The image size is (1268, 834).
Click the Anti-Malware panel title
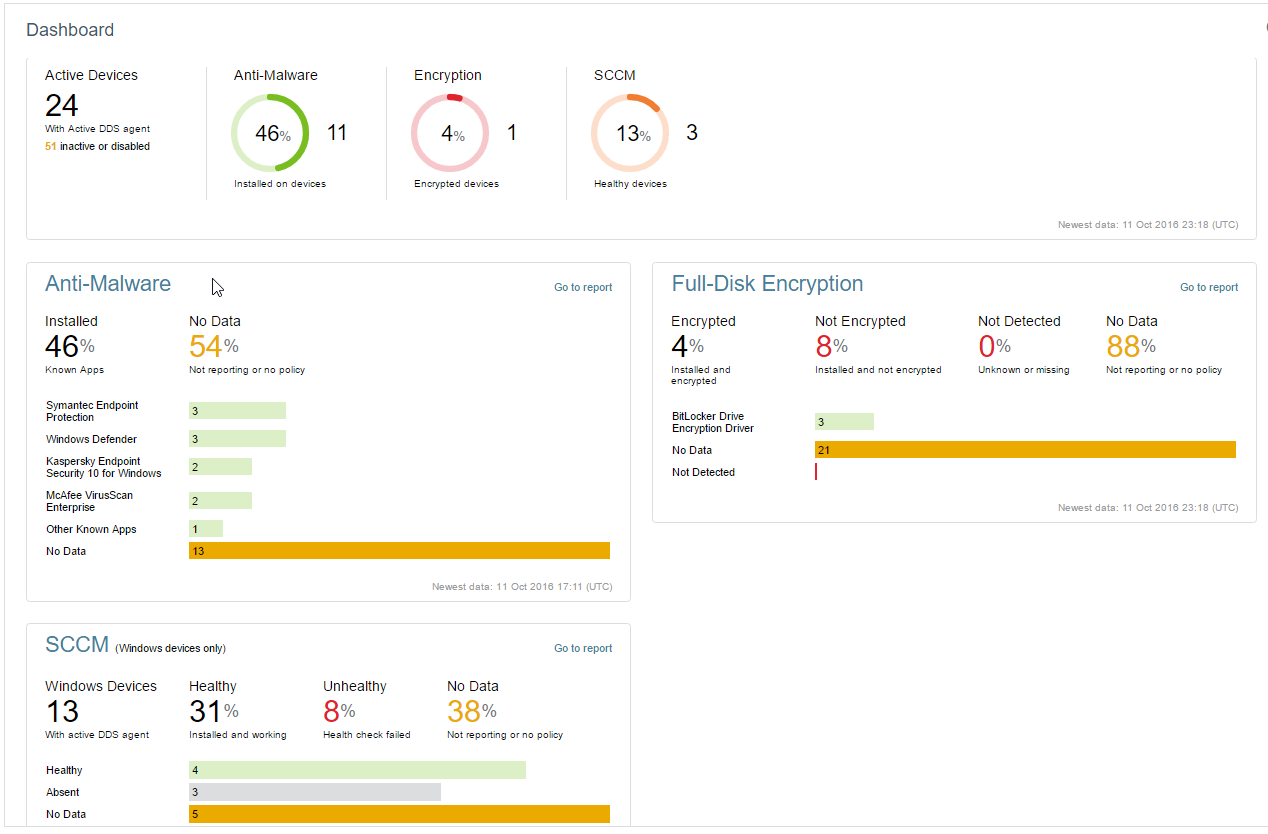(x=108, y=284)
